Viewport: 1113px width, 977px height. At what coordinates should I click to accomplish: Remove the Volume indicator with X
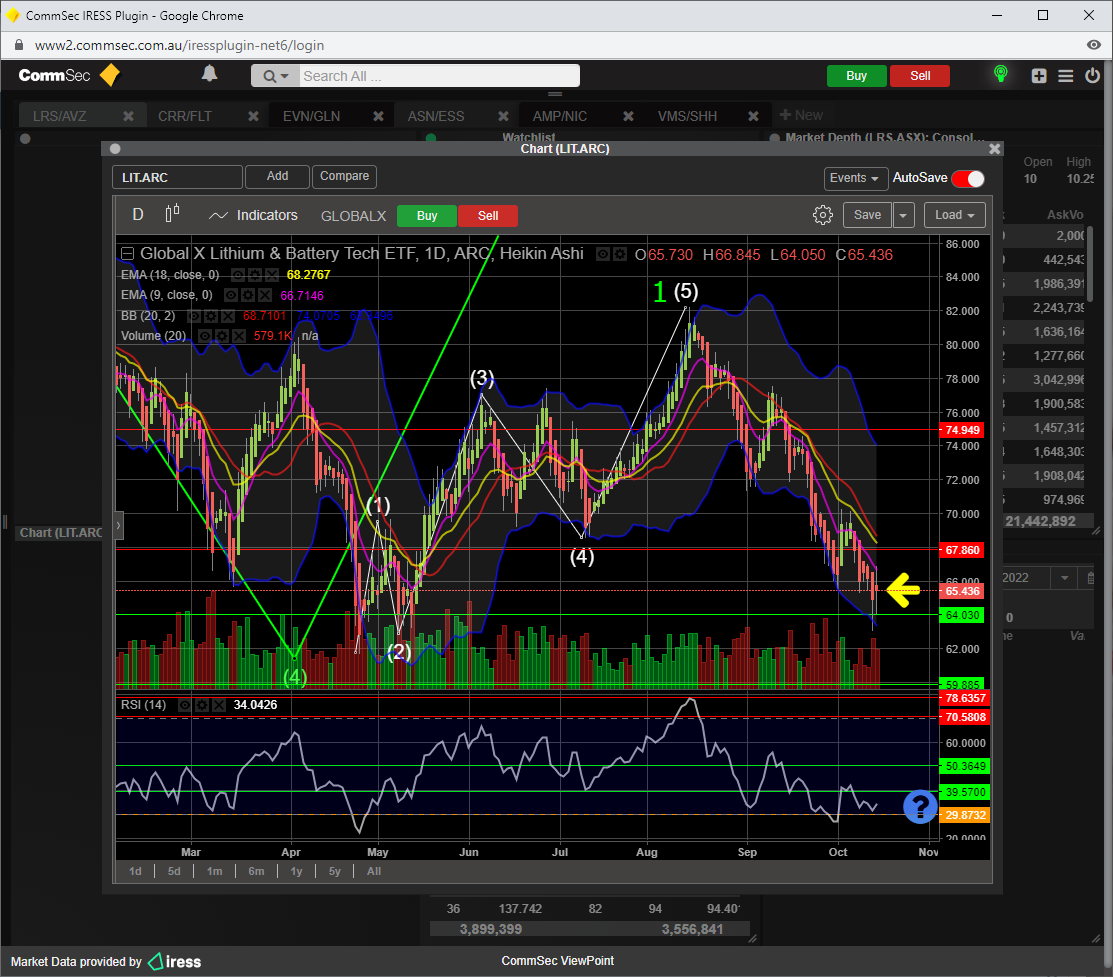[237, 336]
